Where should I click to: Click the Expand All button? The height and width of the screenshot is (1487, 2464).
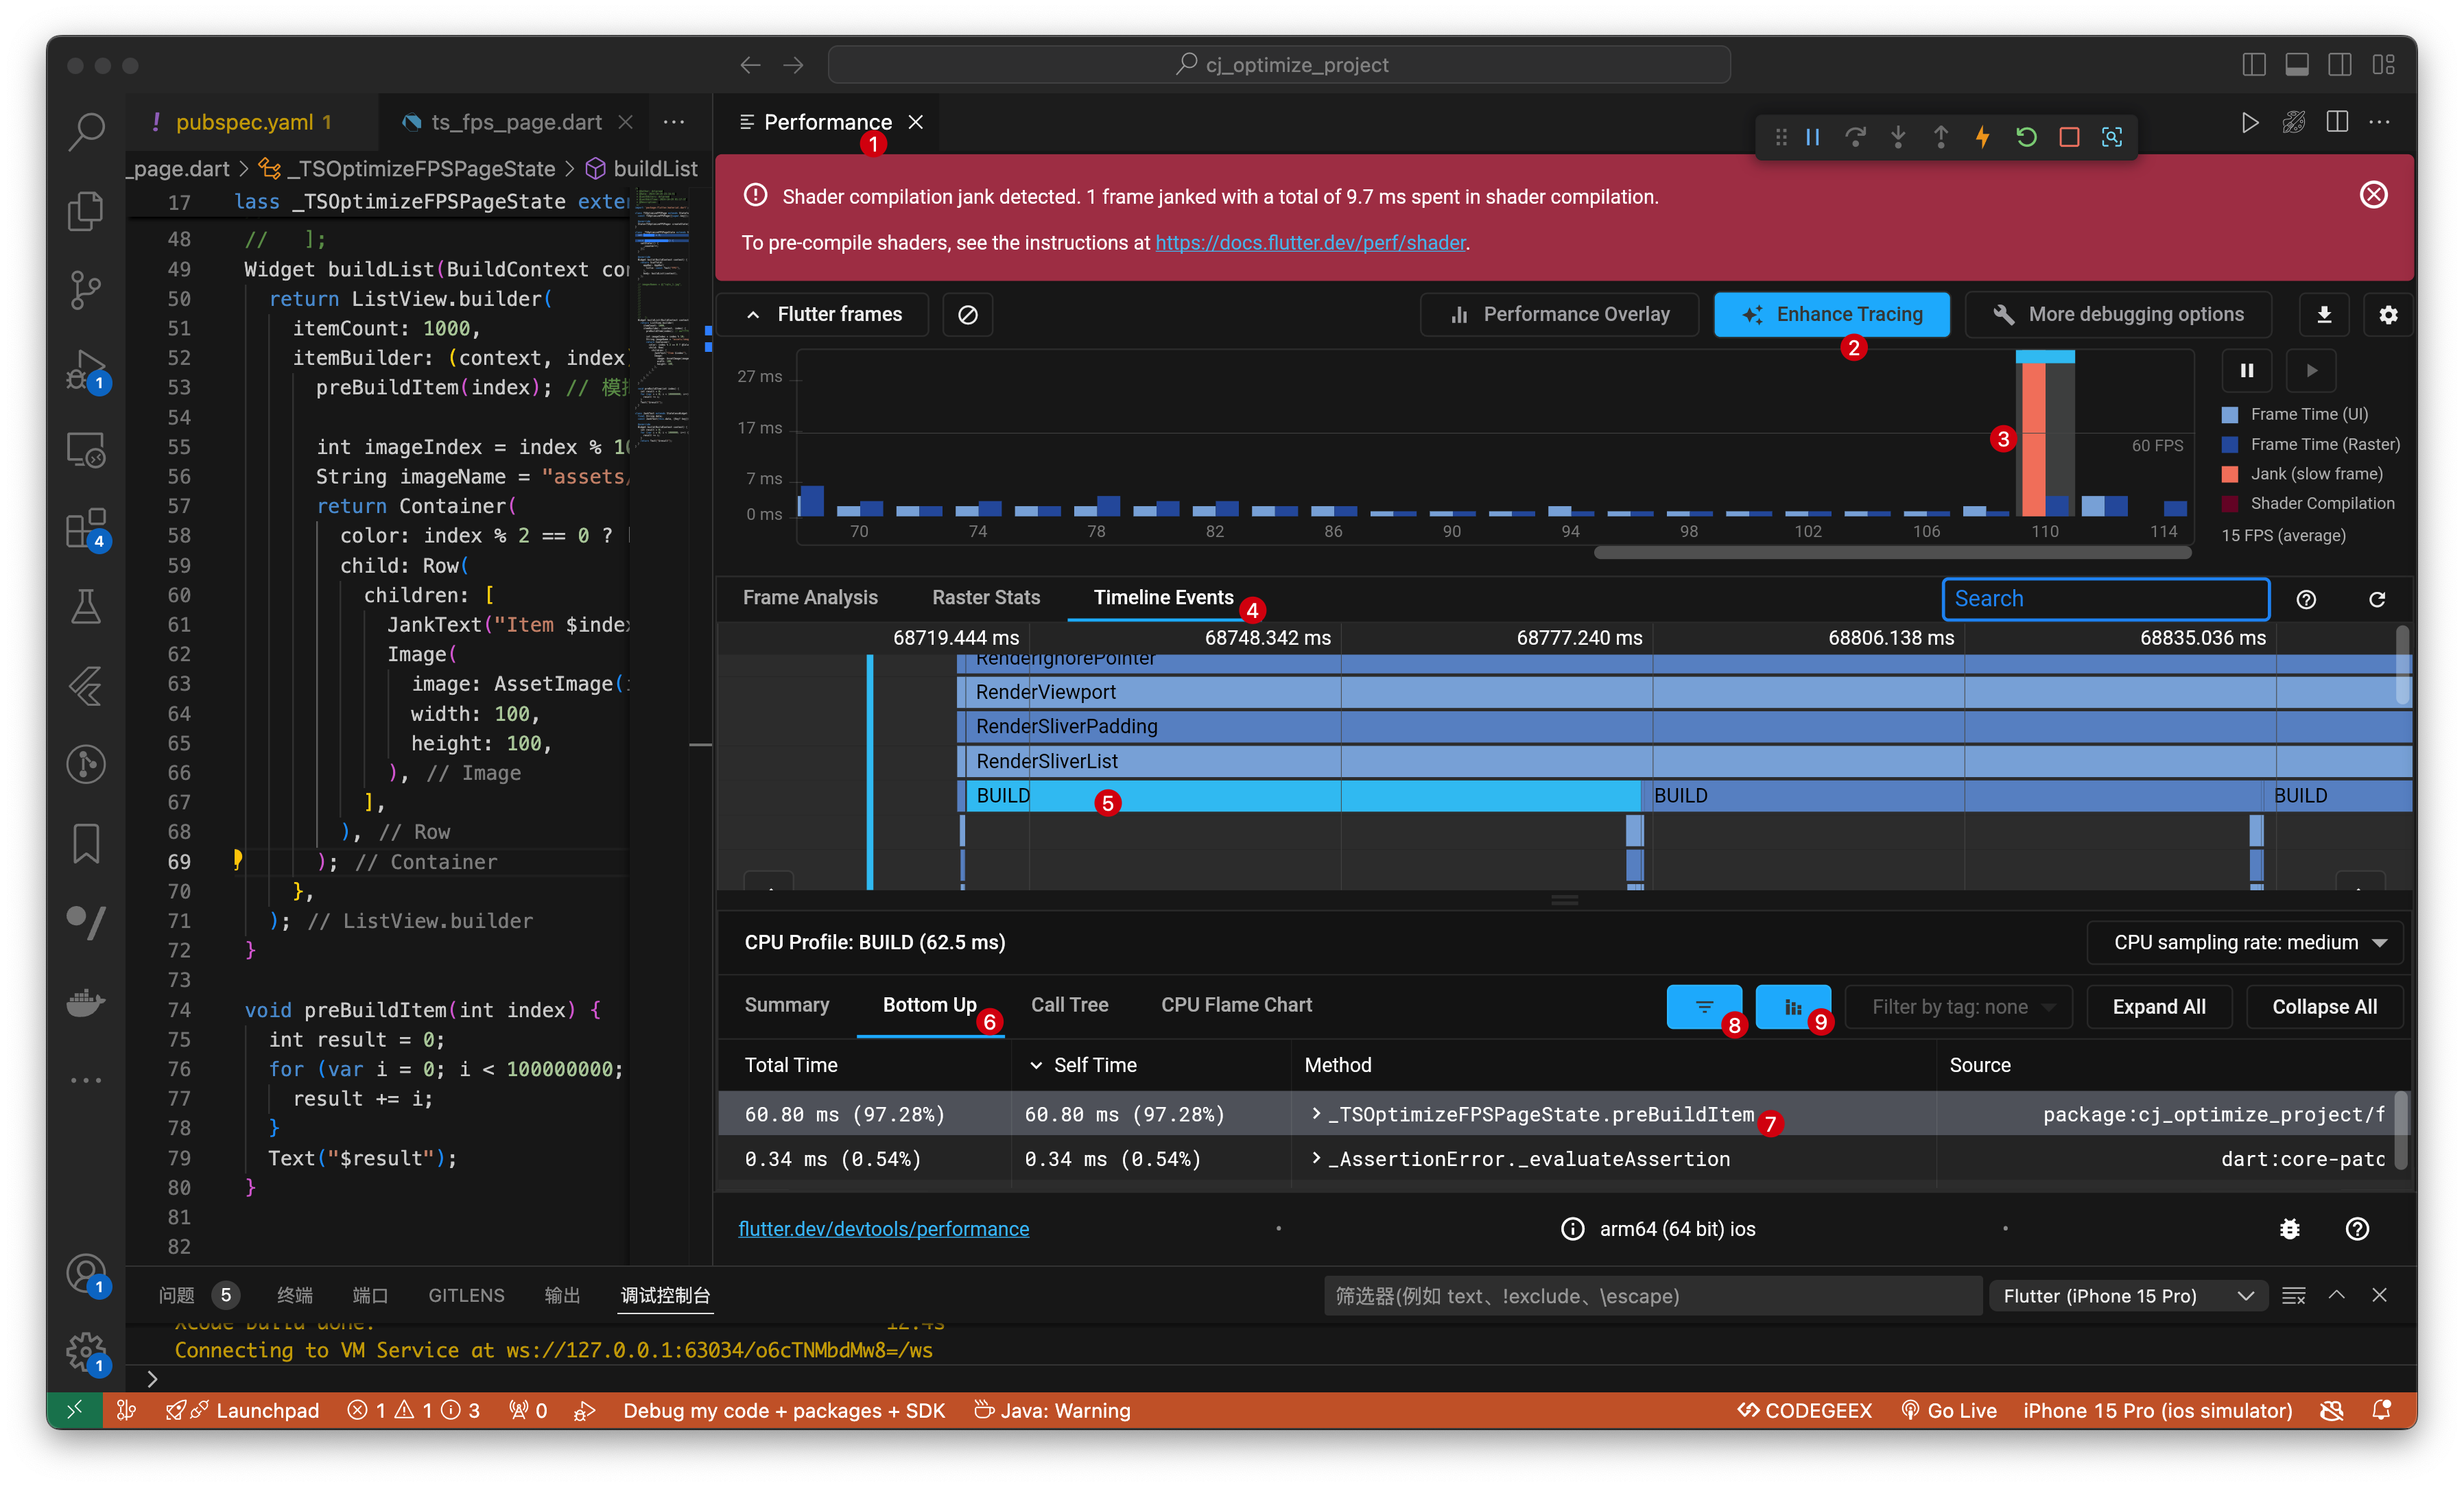[2159, 1007]
